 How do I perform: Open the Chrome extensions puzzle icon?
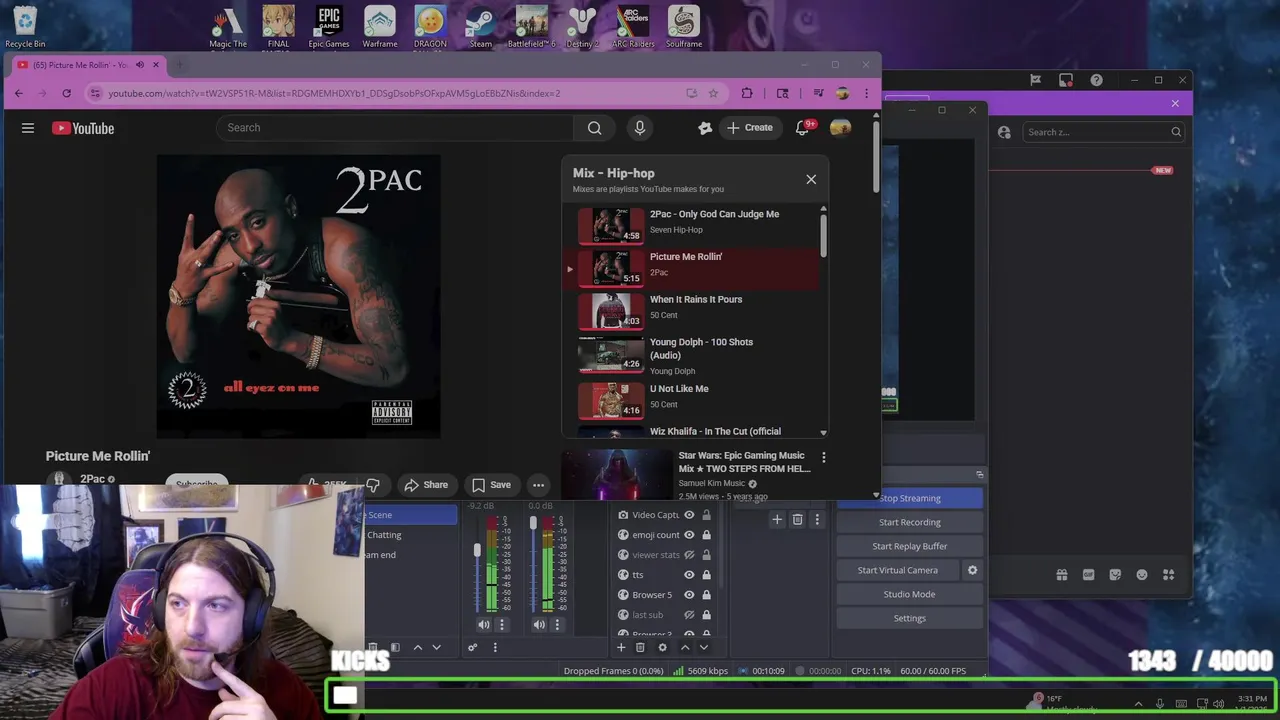click(747, 93)
